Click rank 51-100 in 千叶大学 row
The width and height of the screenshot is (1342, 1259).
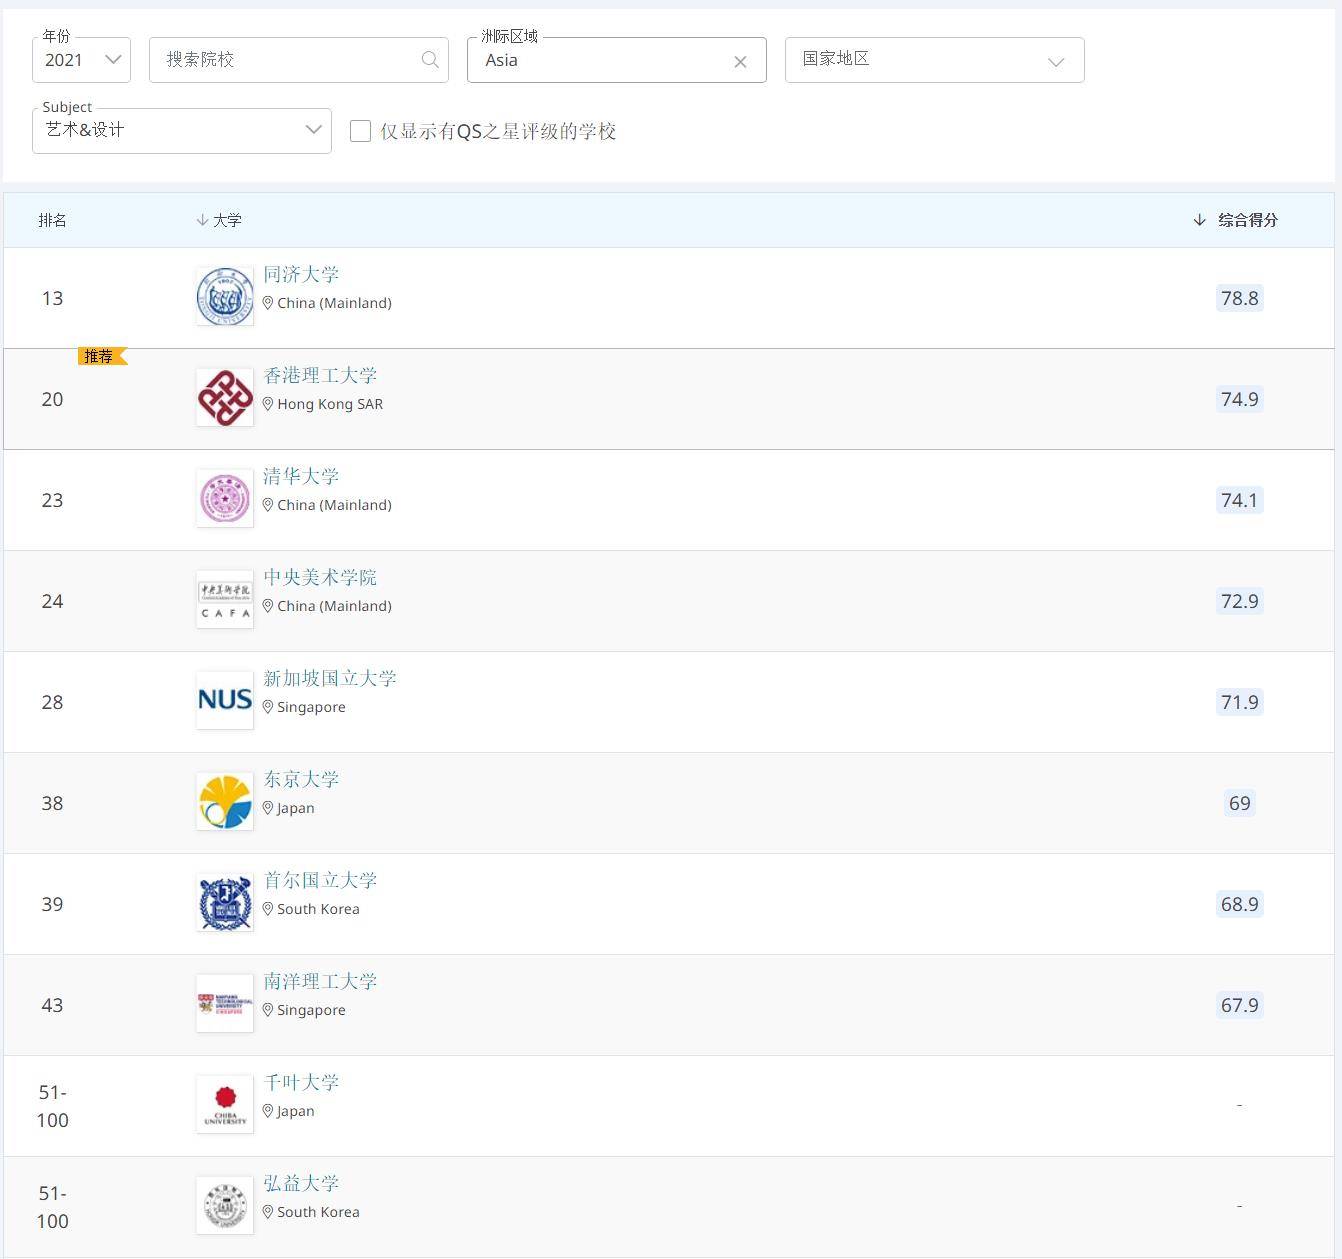52,1106
